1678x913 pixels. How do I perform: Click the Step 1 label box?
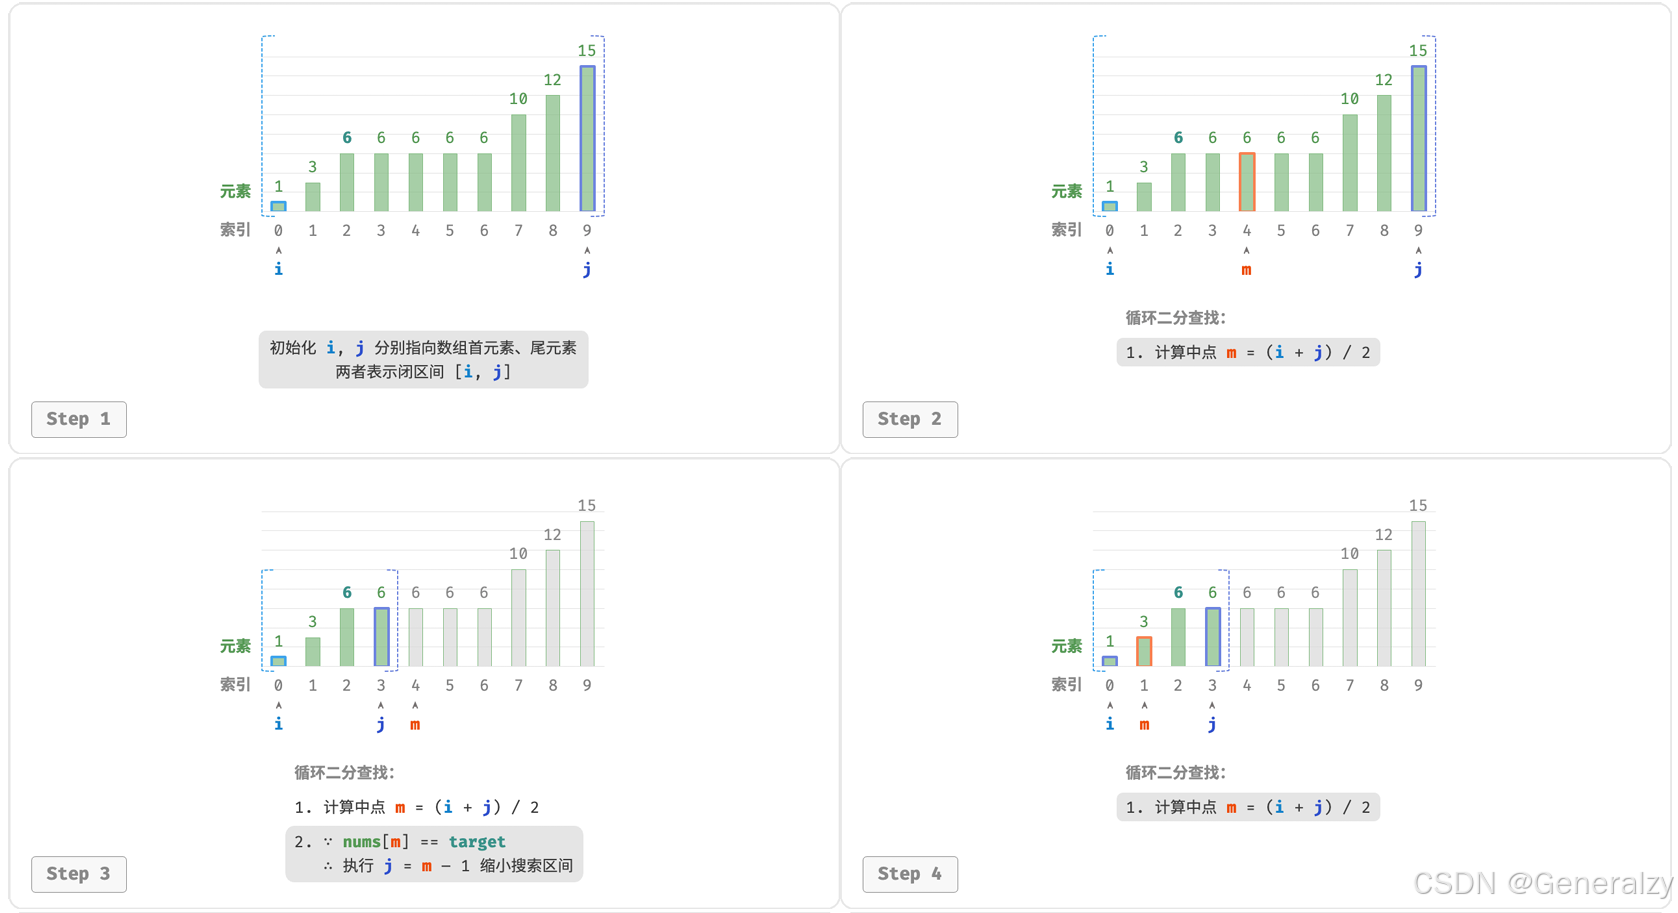(x=79, y=419)
